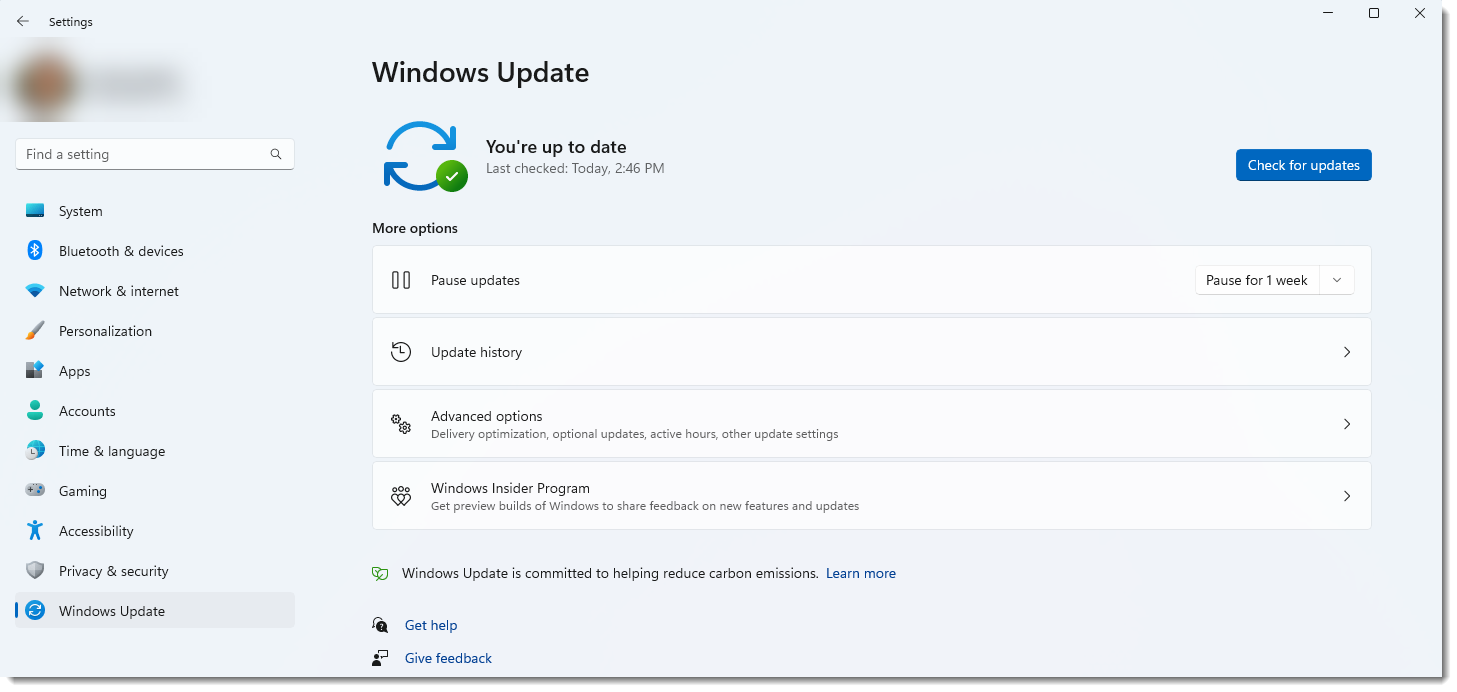Viewport: 1457px width, 692px height.
Task: Open Time & language settings
Action: 155,451
